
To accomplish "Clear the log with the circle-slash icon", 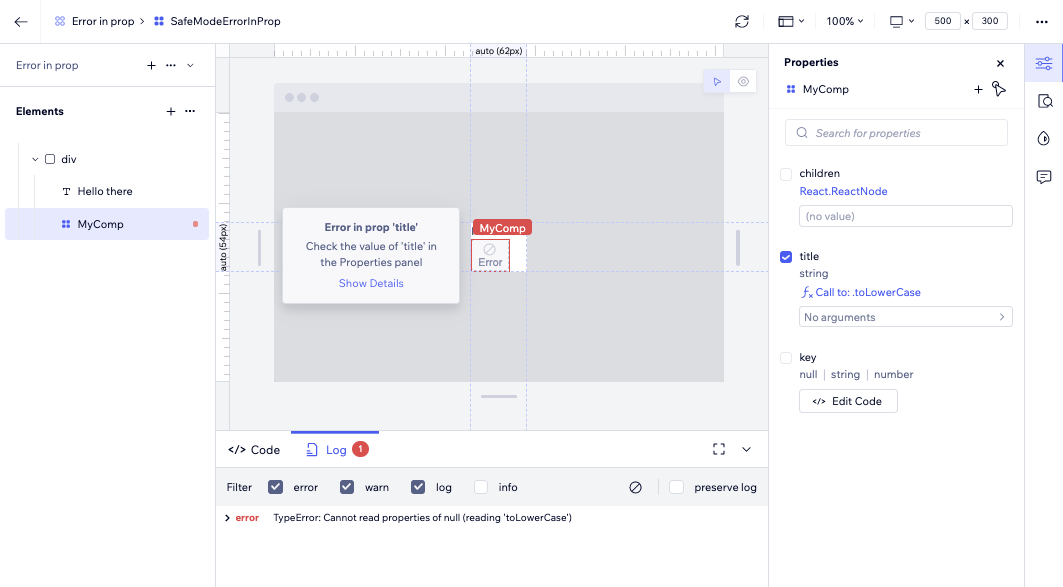I will [x=635, y=487].
